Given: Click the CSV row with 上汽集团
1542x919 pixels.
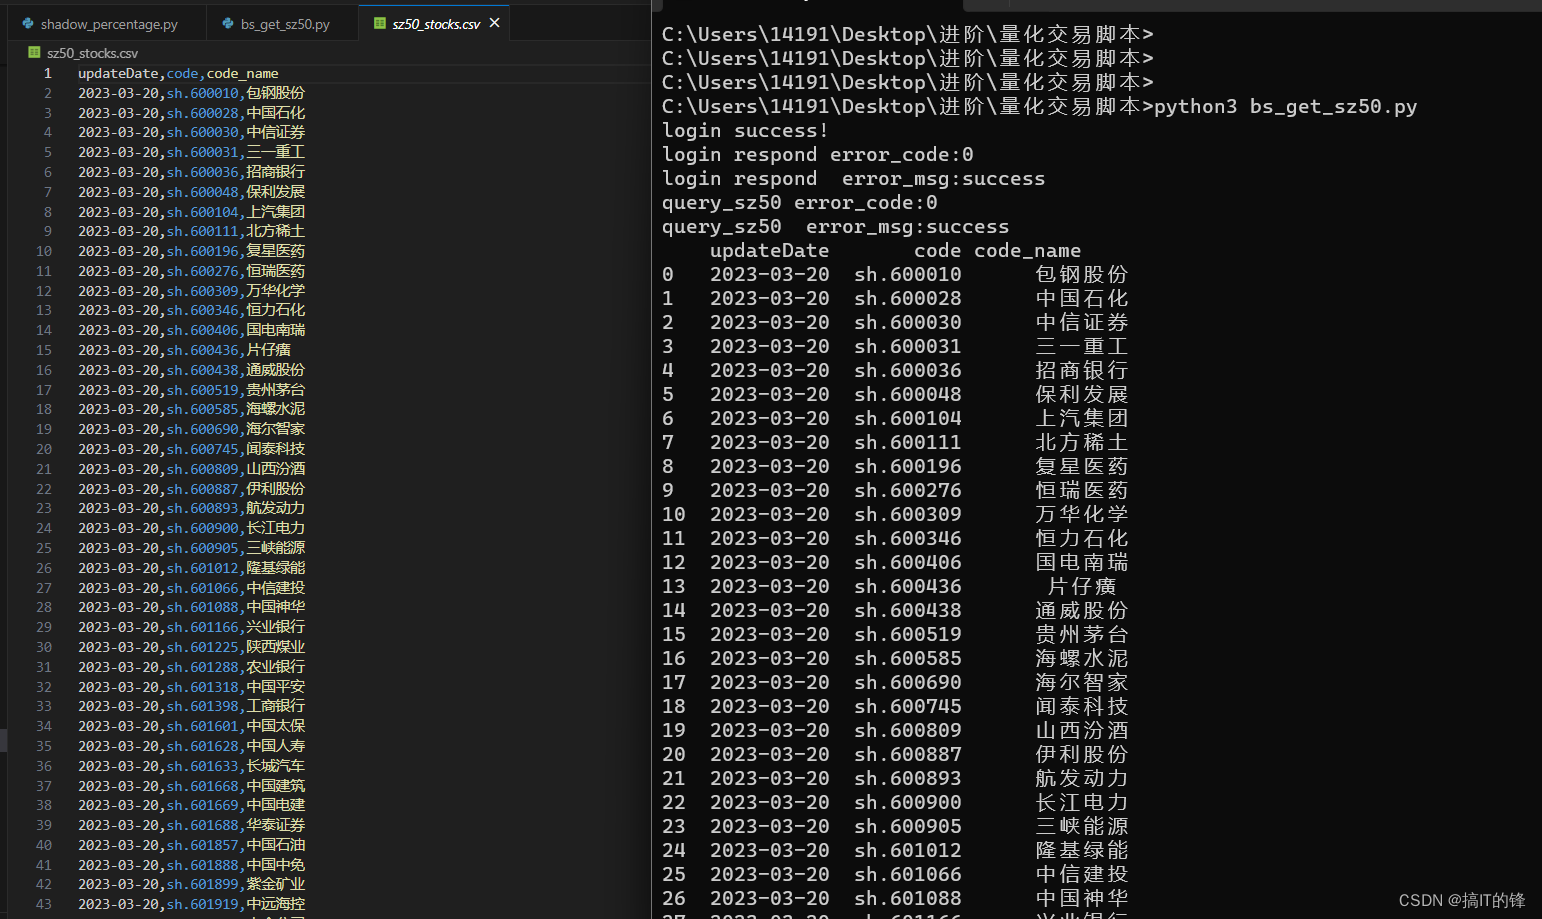Looking at the screenshot, I should (191, 212).
